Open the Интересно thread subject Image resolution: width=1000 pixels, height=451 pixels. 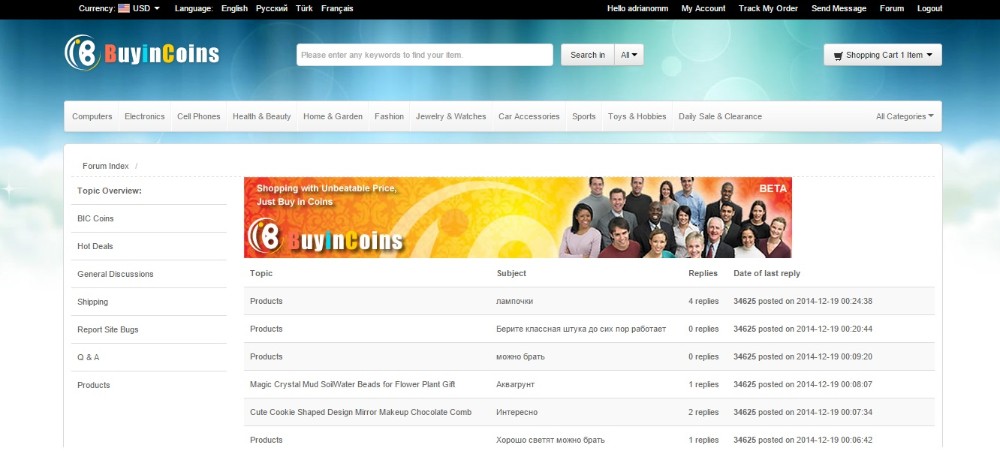[x=517, y=412]
